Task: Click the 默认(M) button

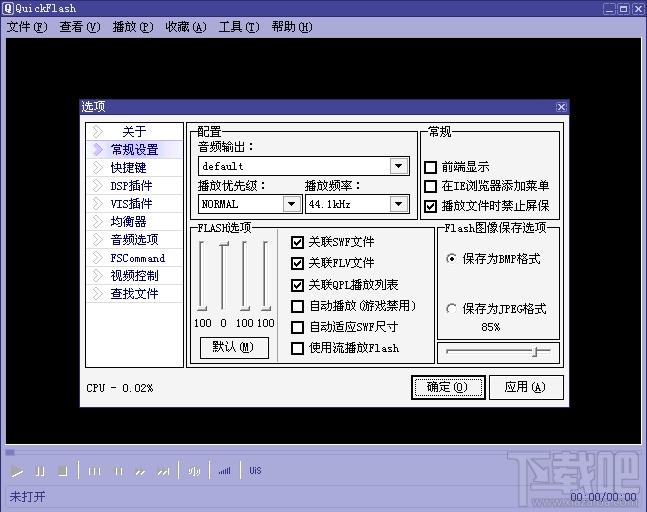Action: pos(234,347)
